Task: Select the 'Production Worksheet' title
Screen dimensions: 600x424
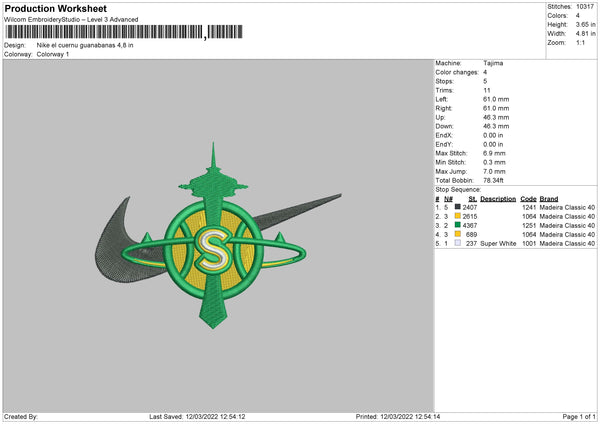Action: click(56, 8)
